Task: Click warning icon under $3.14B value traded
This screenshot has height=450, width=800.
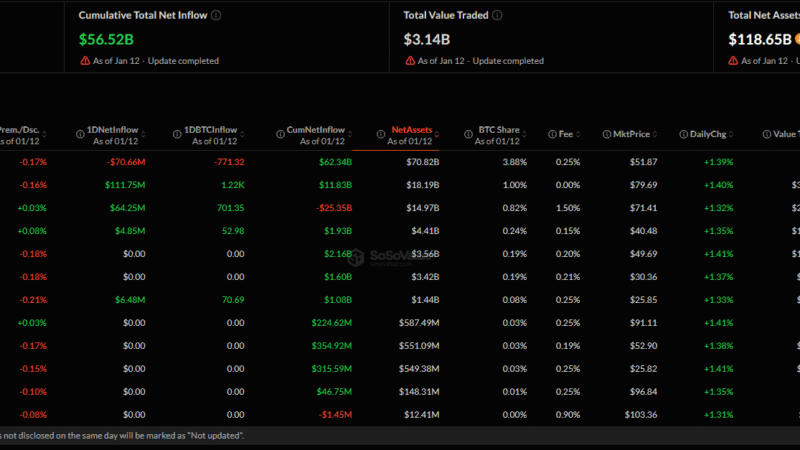Action: 409,61
